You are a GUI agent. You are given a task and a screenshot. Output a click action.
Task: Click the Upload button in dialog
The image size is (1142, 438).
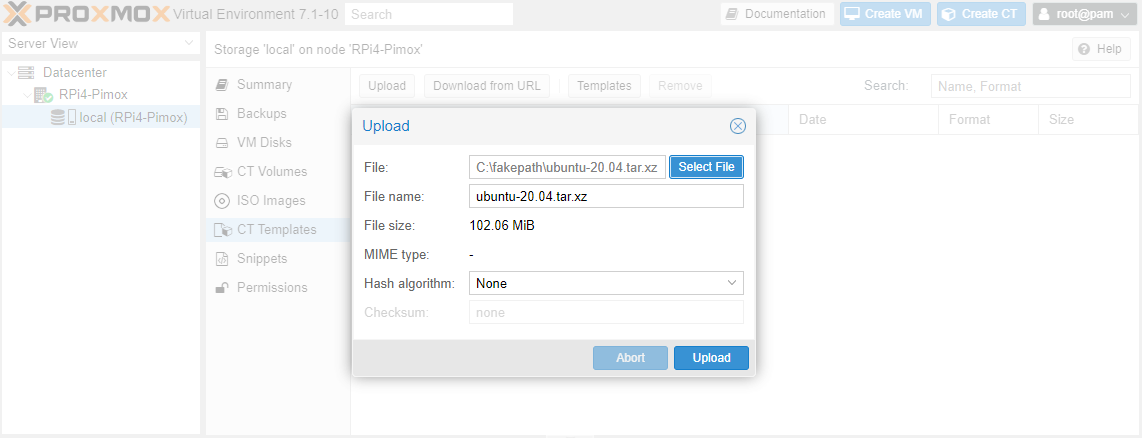click(x=711, y=358)
